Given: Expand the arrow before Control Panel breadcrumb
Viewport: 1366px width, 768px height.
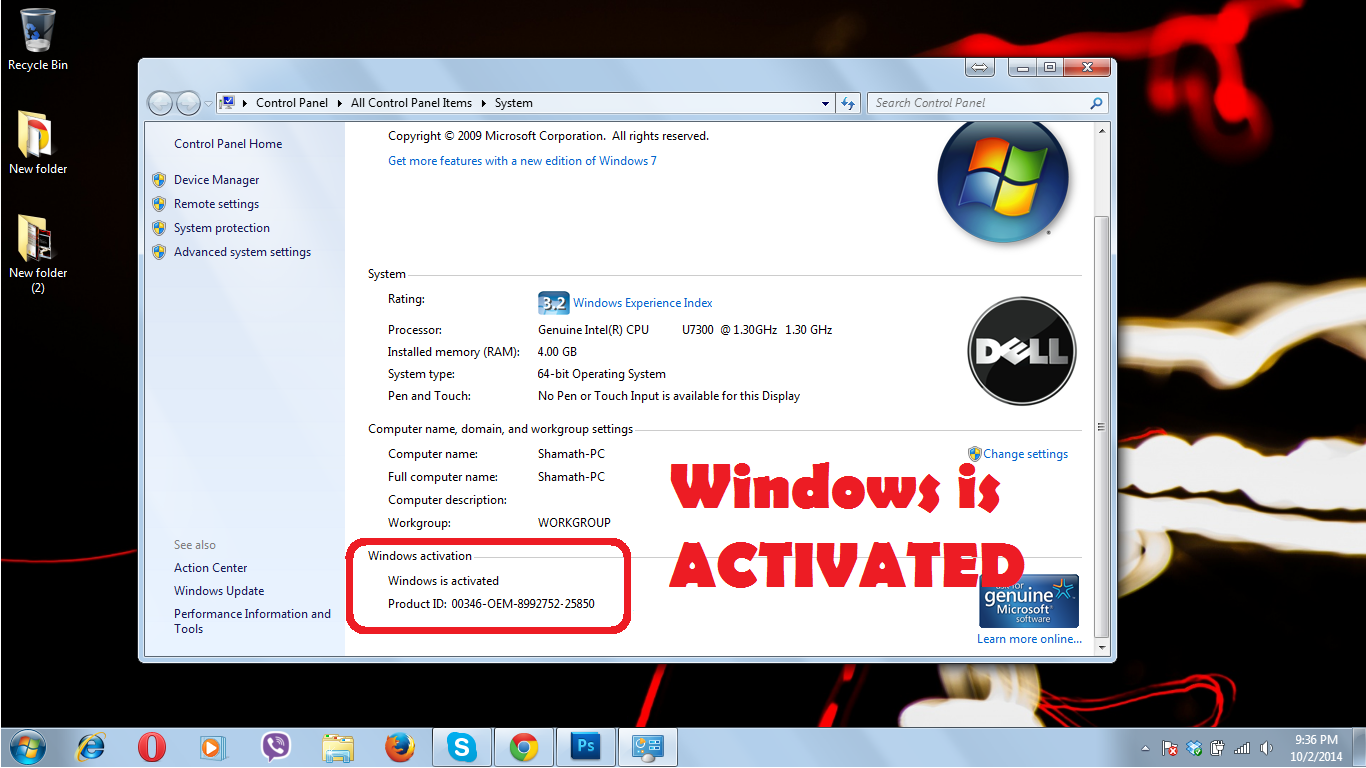Looking at the screenshot, I should 246,103.
